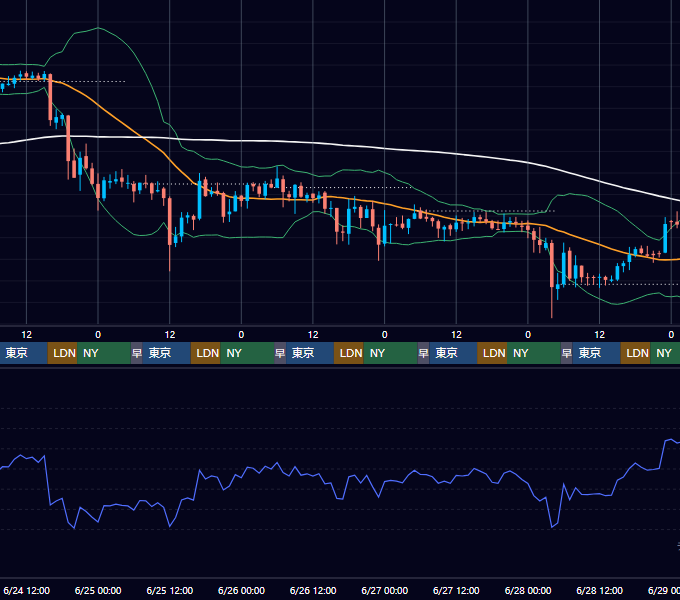Screen dimensions: 680x600
Task: Select the 東京 session block for 6/26
Action: (x=310, y=353)
